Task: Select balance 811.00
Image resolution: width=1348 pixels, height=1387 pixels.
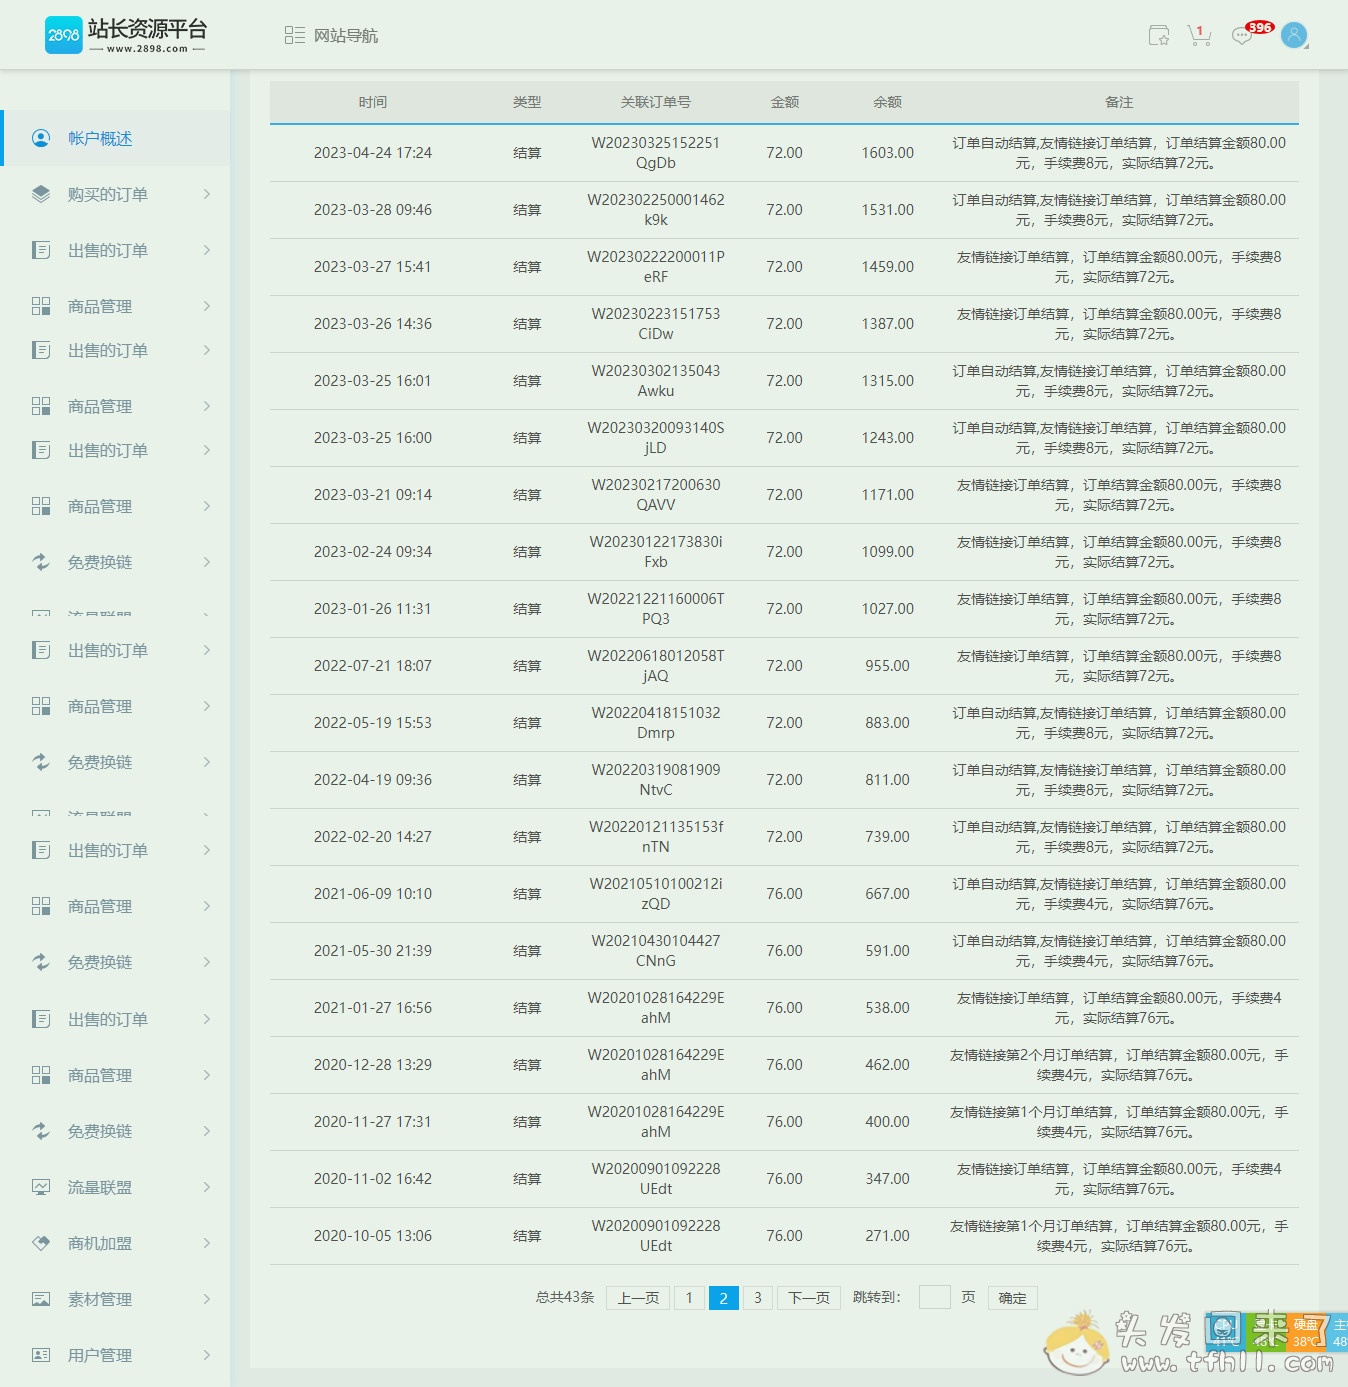Action: point(888,780)
